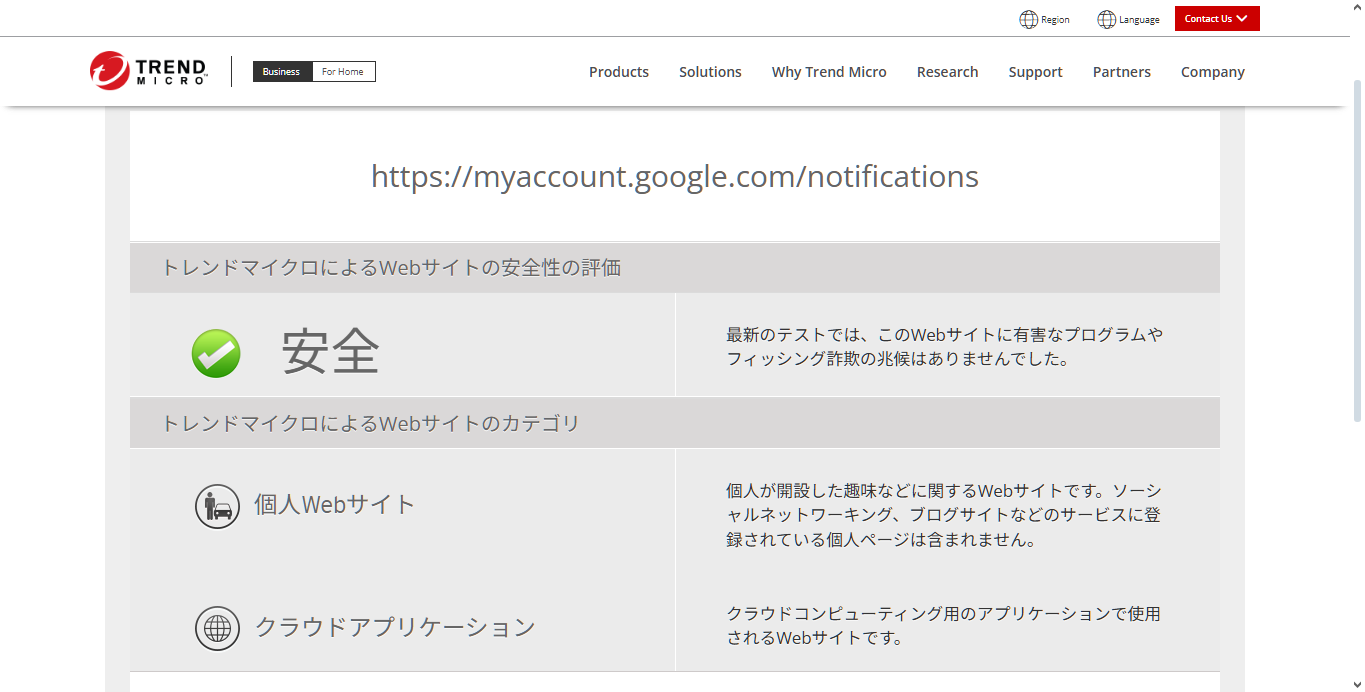Switch to the Business toggle option
Image resolution: width=1365 pixels, height=692 pixels.
pos(281,72)
